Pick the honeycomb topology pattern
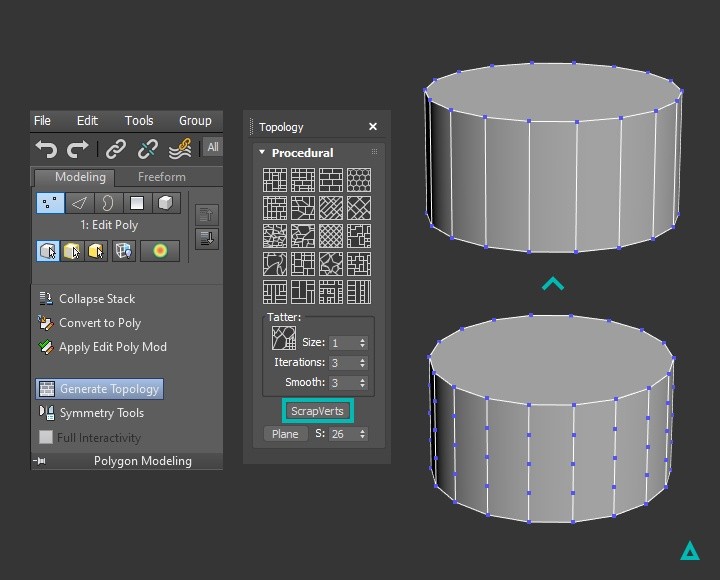This screenshot has height=580, width=720. (358, 180)
